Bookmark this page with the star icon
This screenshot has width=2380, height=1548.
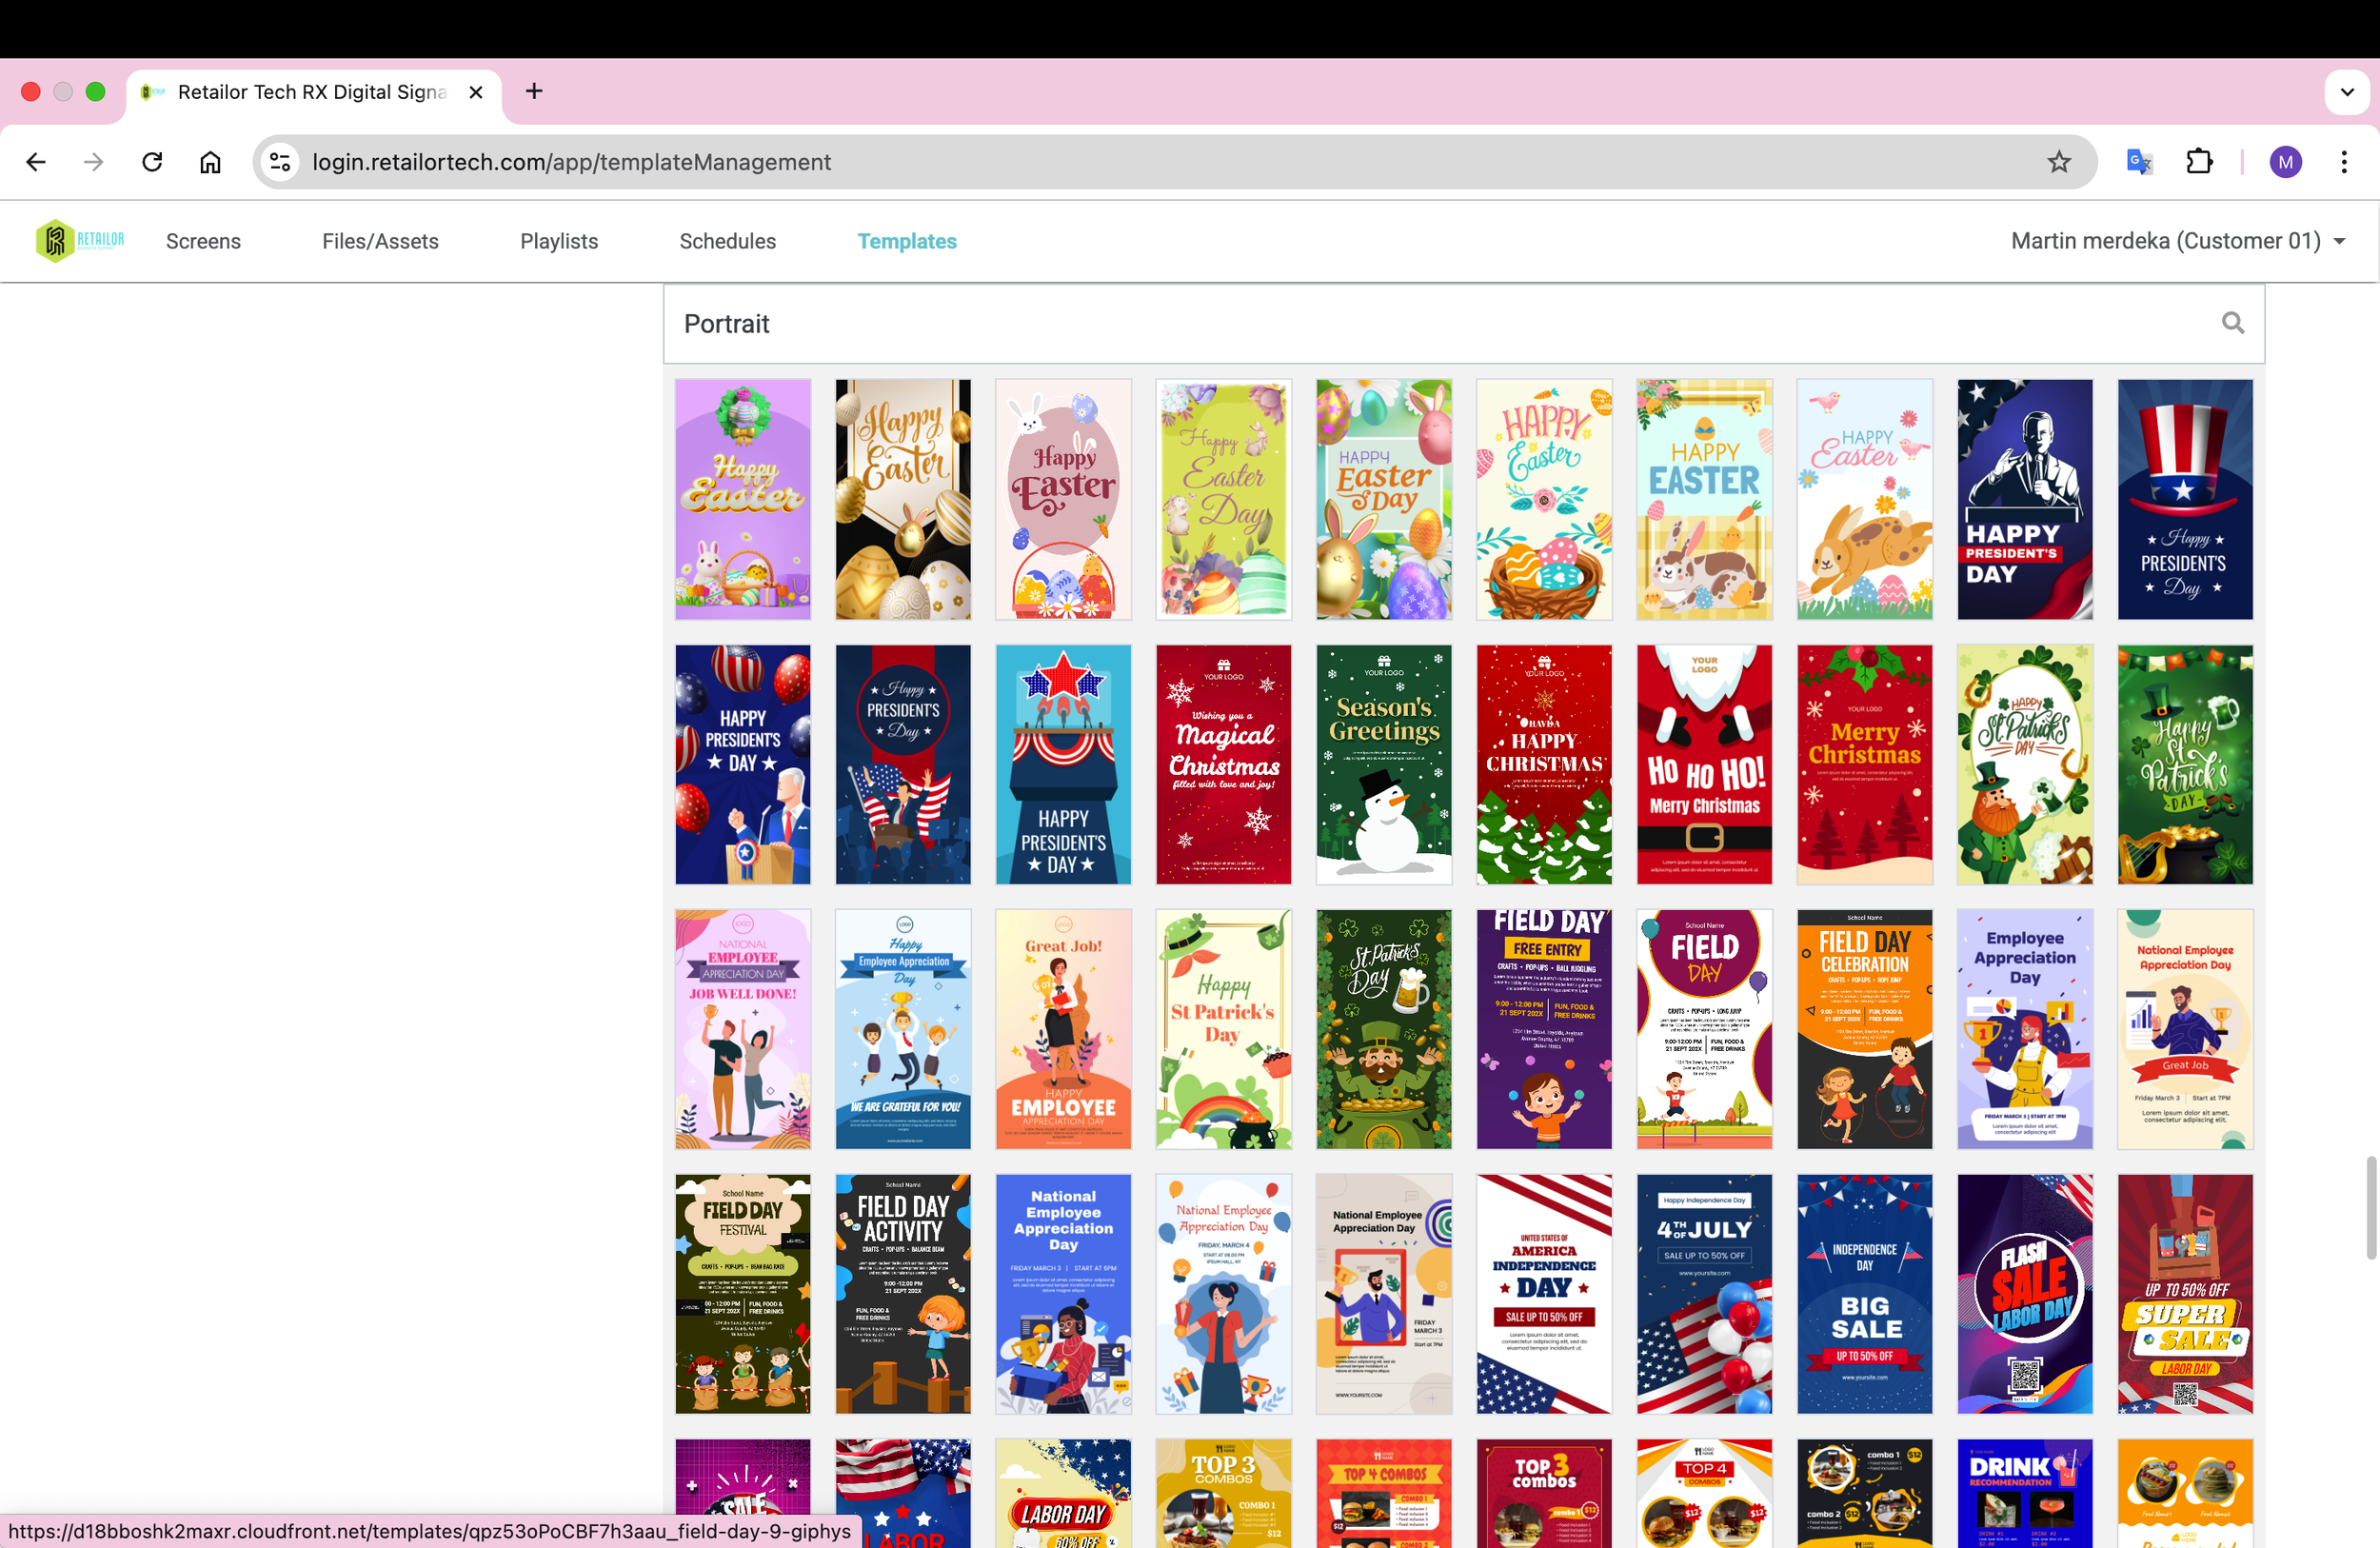(x=2058, y=162)
